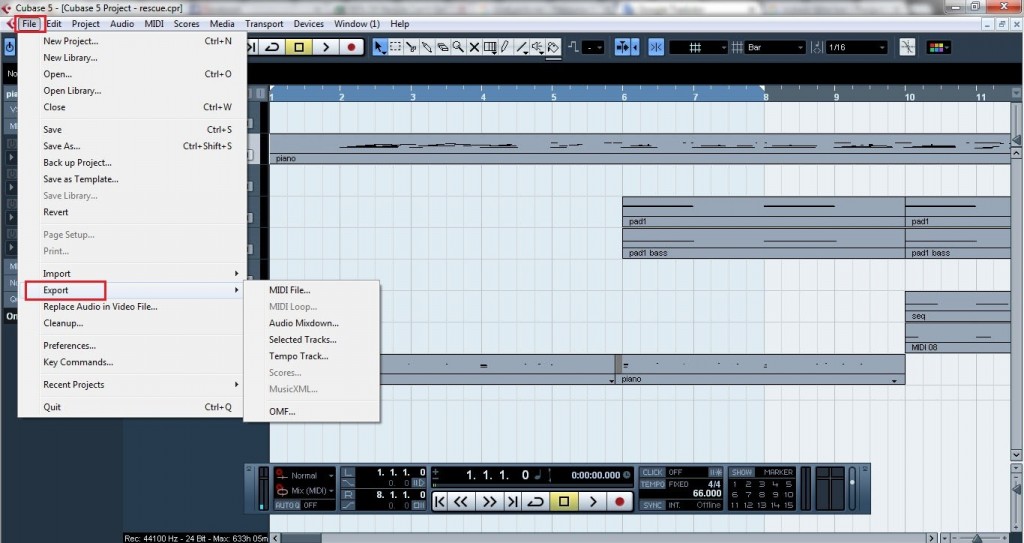Toggle precount button next to CLICK
This screenshot has height=543, width=1024.
point(716,472)
